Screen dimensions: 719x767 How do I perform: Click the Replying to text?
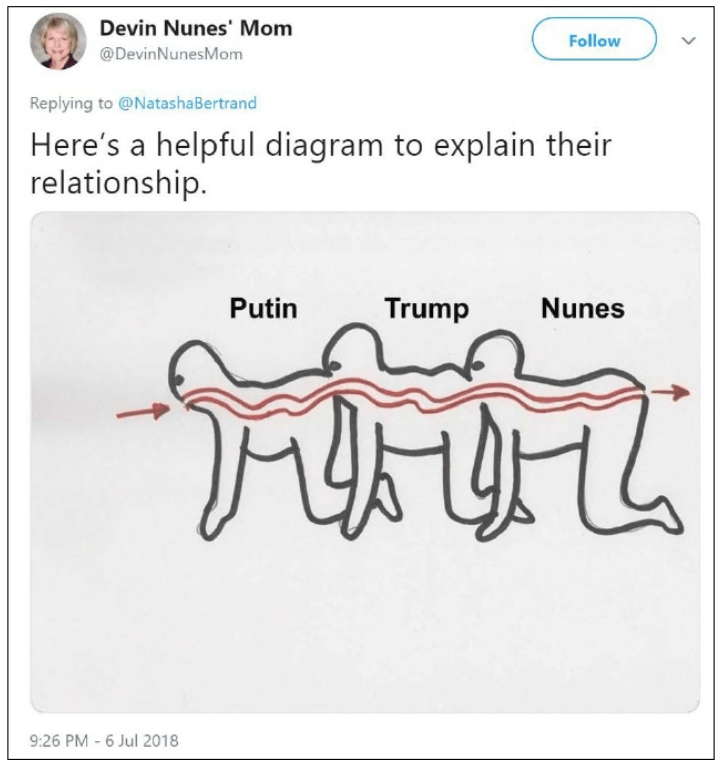(71, 103)
